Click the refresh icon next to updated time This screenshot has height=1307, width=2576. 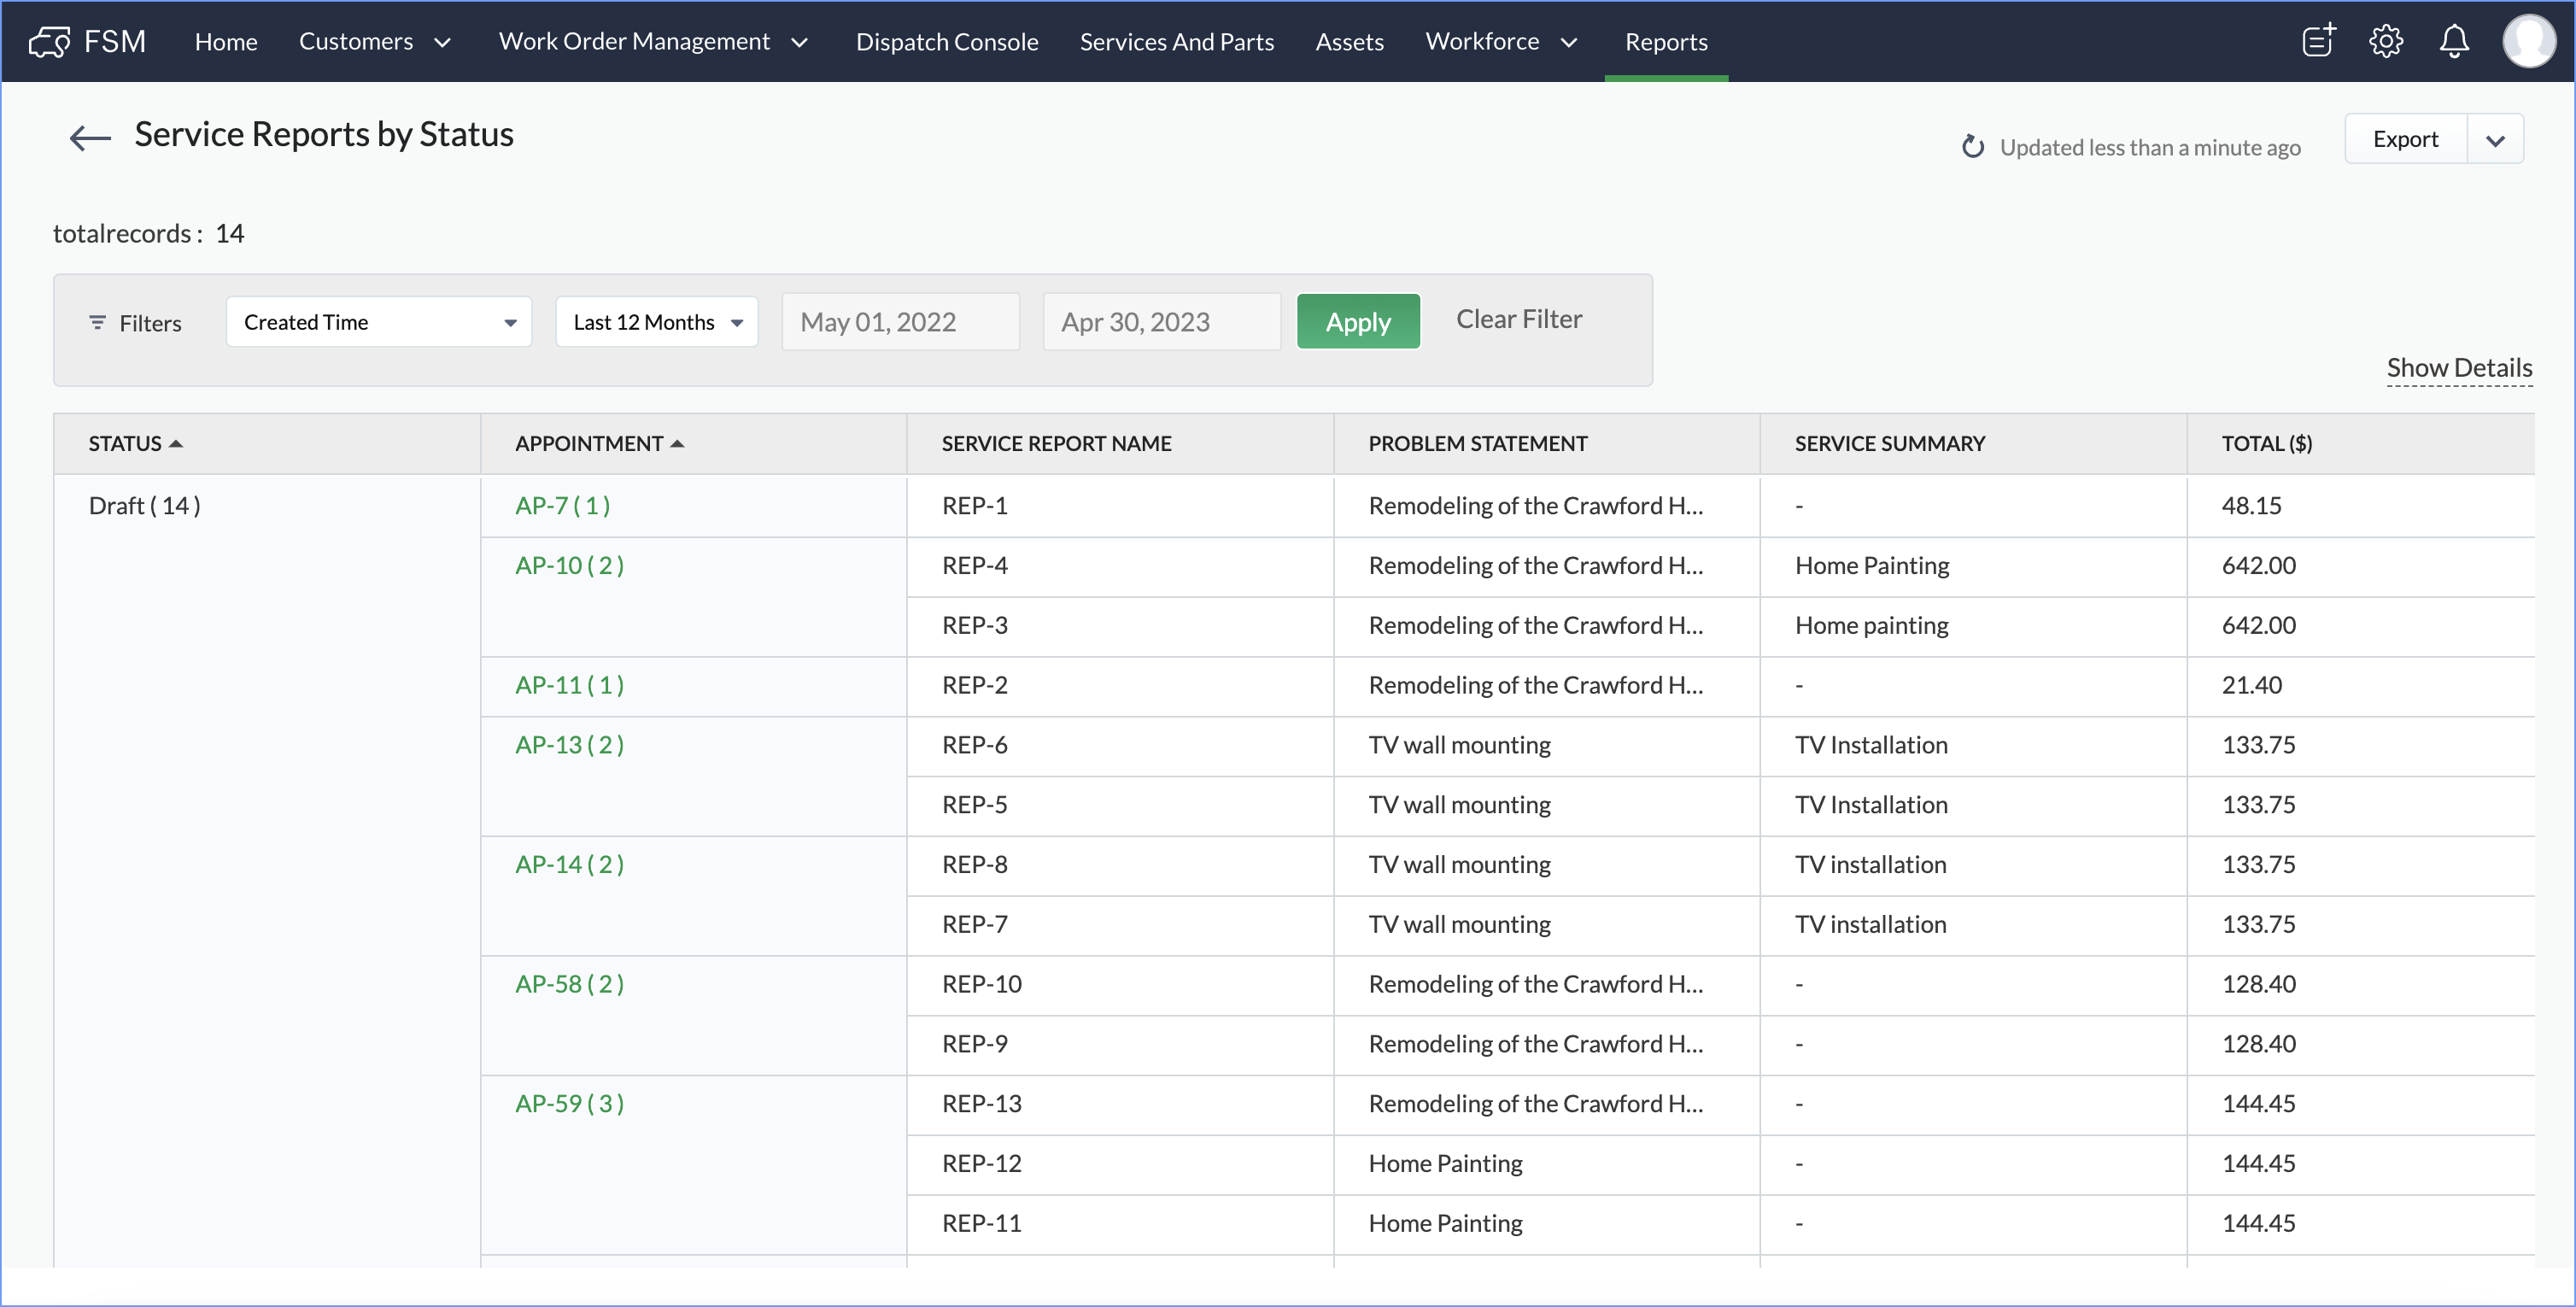1972,147
